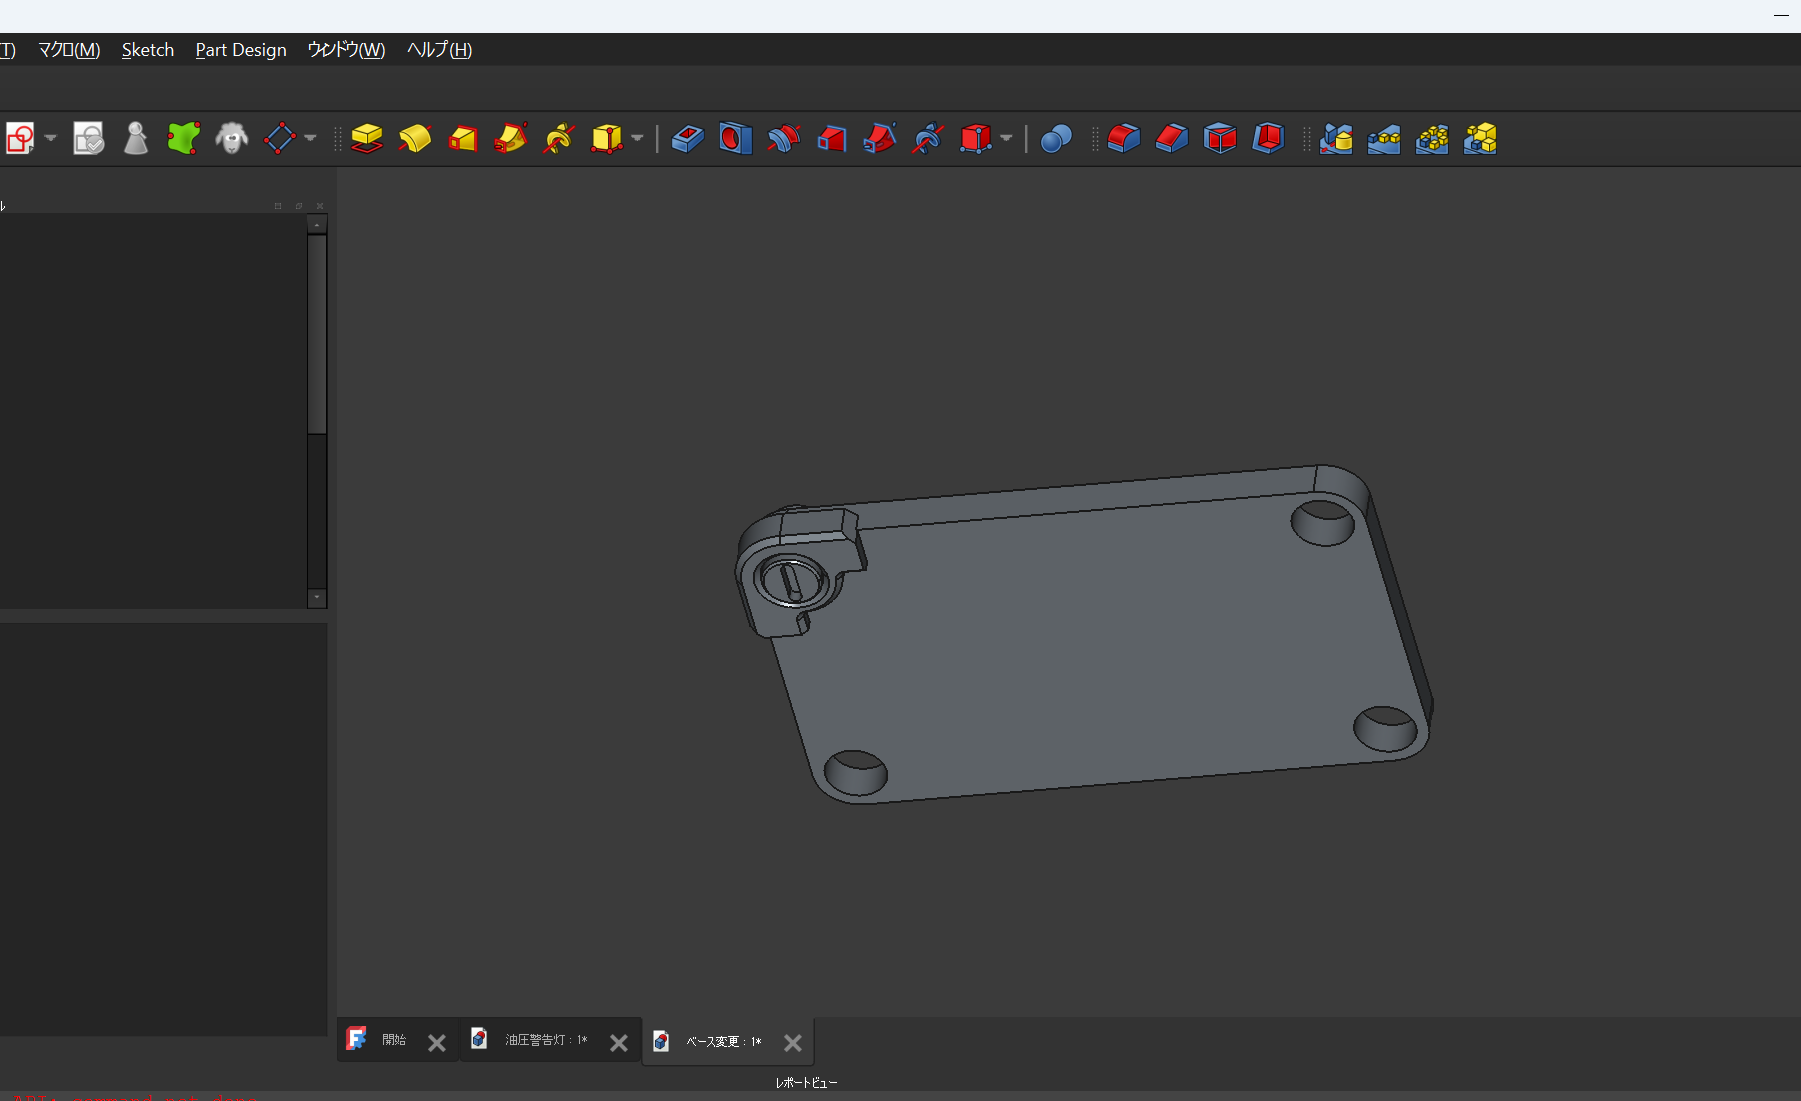Click the Pocket tool icon
1801x1101 pixels.
pyautogui.click(x=687, y=138)
